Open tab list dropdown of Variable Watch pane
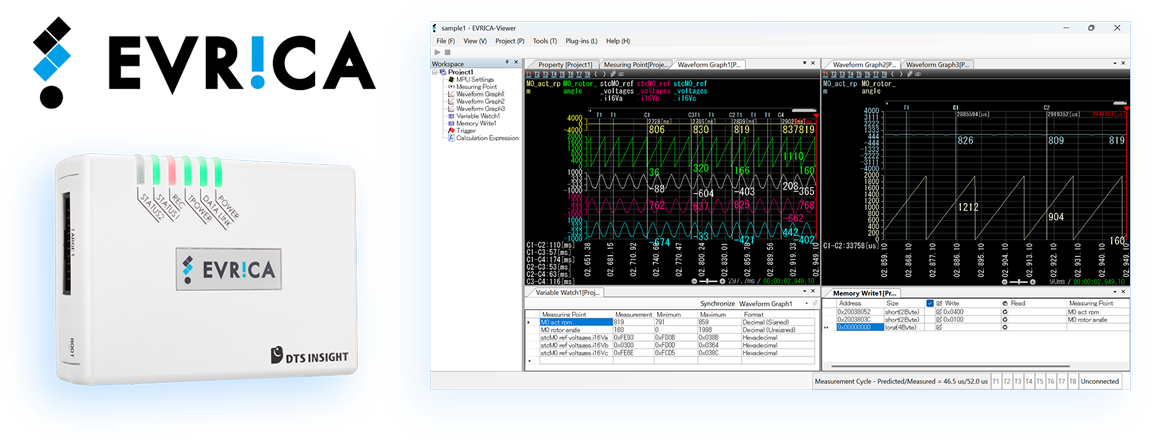The width and height of the screenshot is (1152, 440). (804, 292)
